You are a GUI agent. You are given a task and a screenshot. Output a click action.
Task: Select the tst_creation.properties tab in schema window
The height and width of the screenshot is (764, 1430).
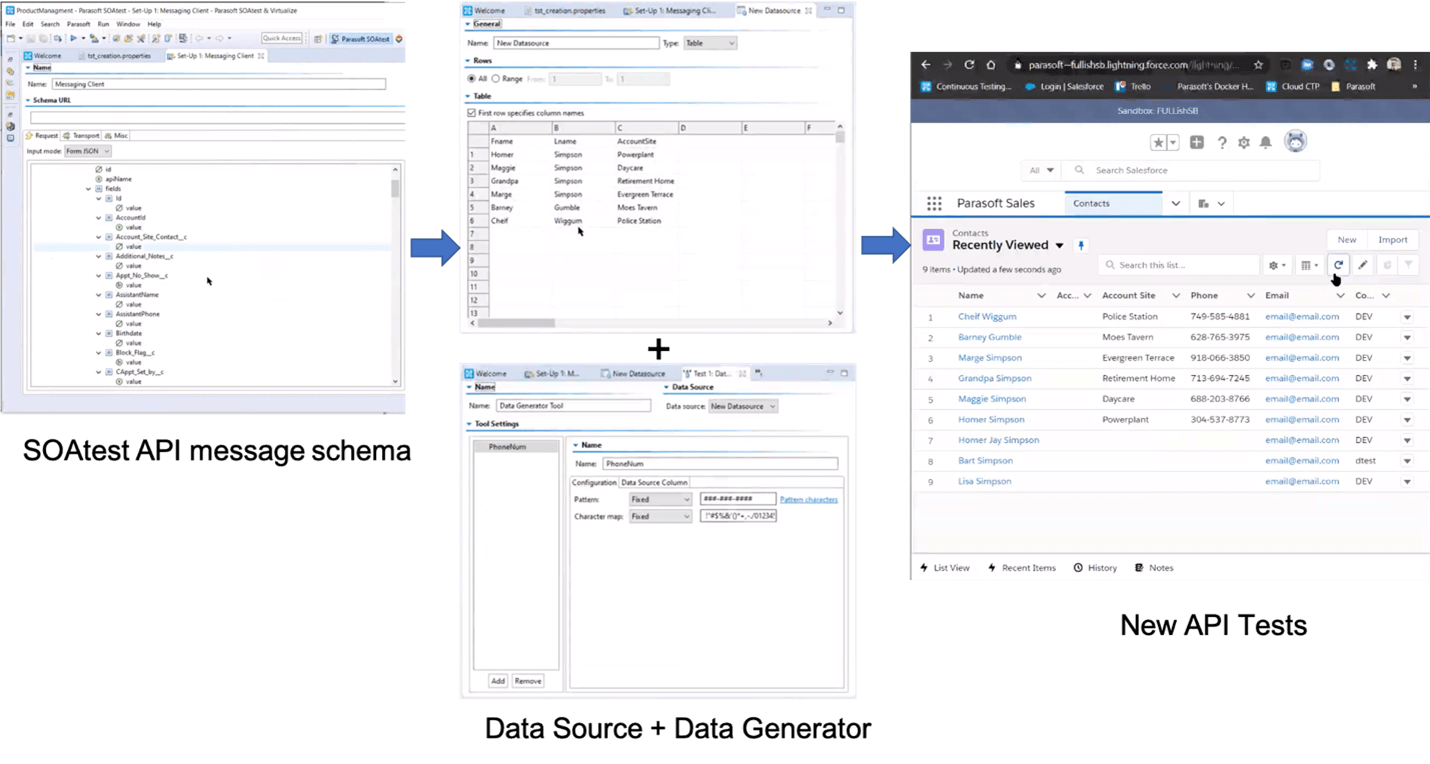pos(114,56)
